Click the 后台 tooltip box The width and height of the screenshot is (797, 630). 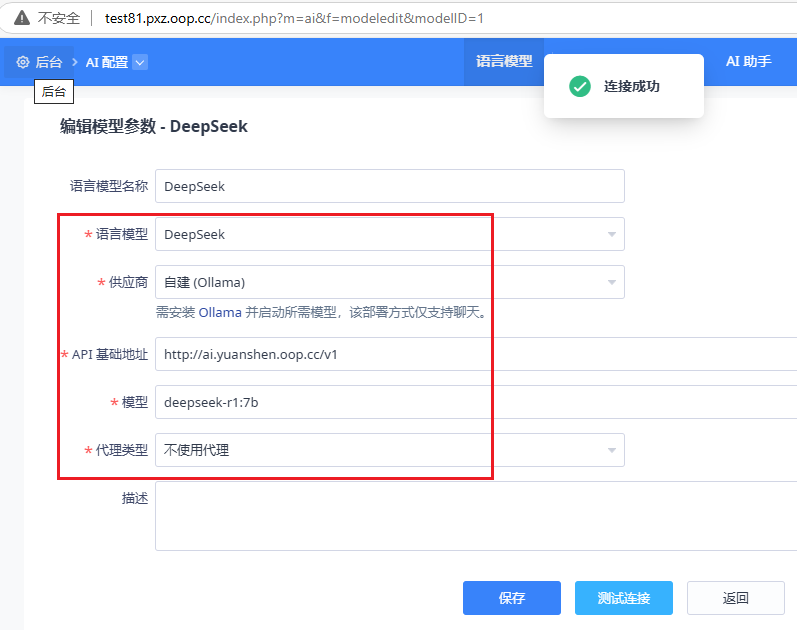(x=54, y=92)
